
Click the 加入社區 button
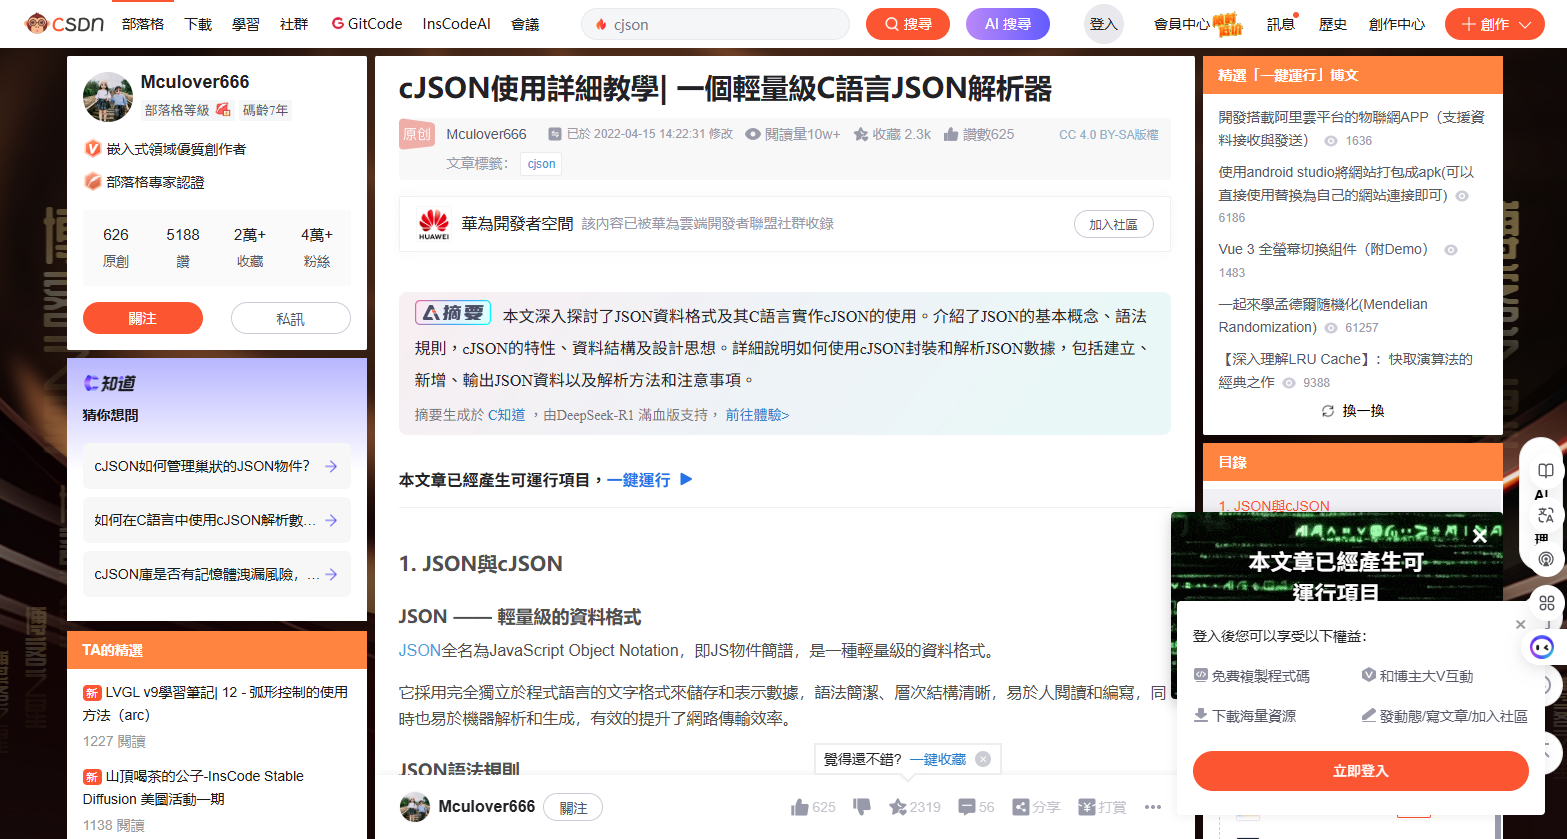pos(1113,224)
